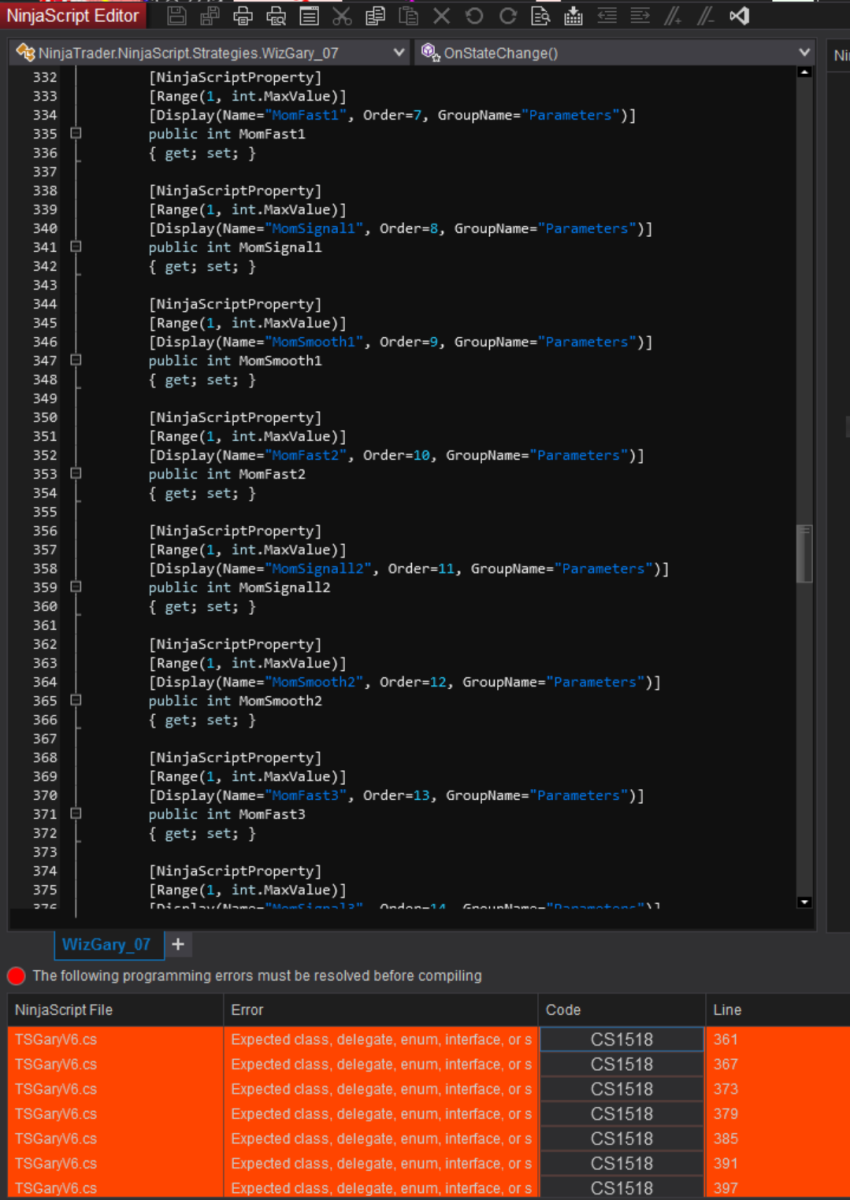Click the Redo arrow icon
This screenshot has height=1200, width=850.
[x=508, y=15]
